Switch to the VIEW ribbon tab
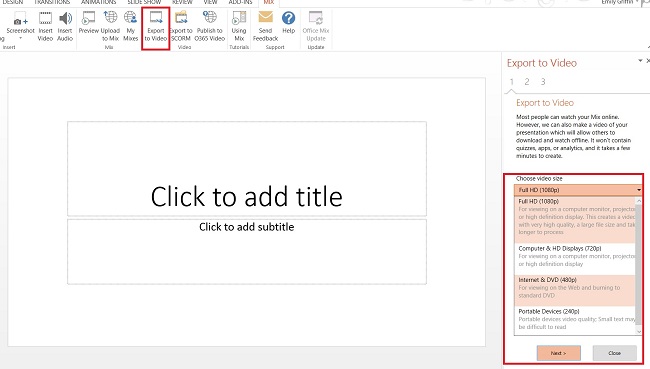This screenshot has width=650, height=369. (211, 2)
